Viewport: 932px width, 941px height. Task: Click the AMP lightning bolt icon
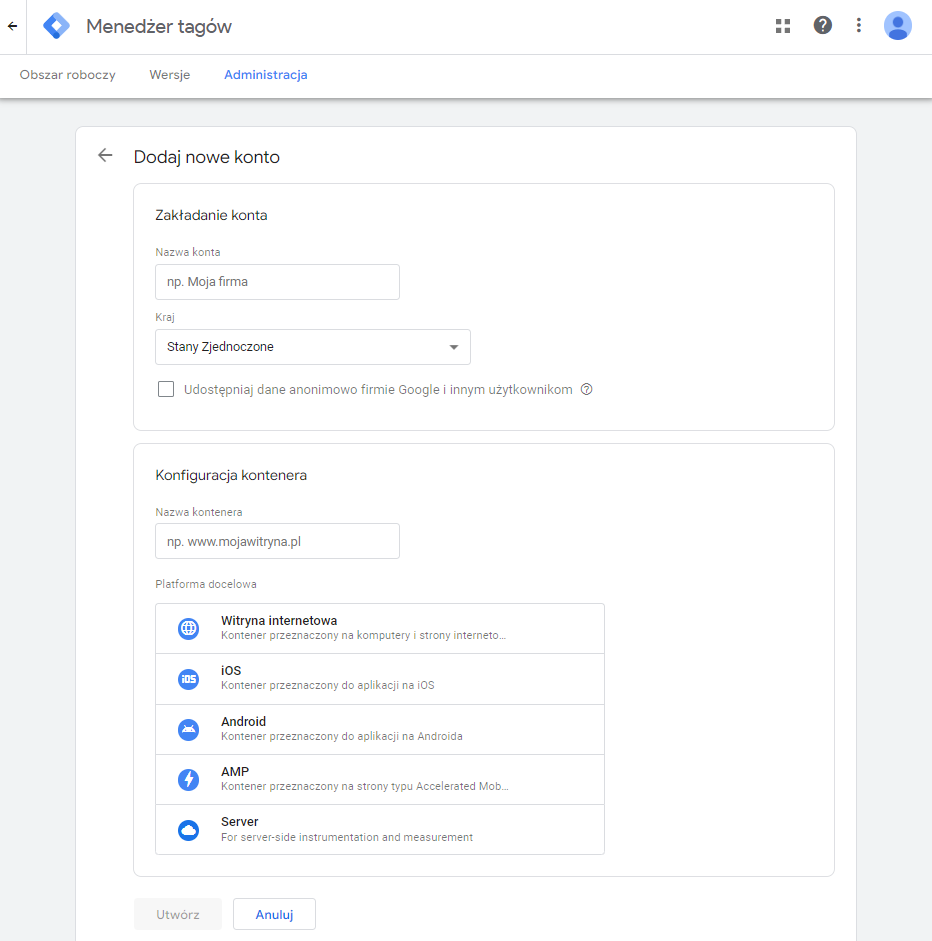point(188,780)
